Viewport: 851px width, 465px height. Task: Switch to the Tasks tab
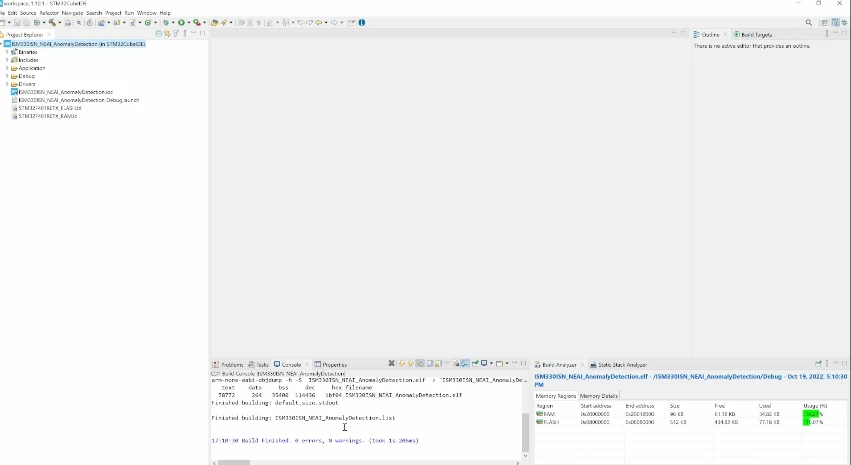[258, 365]
